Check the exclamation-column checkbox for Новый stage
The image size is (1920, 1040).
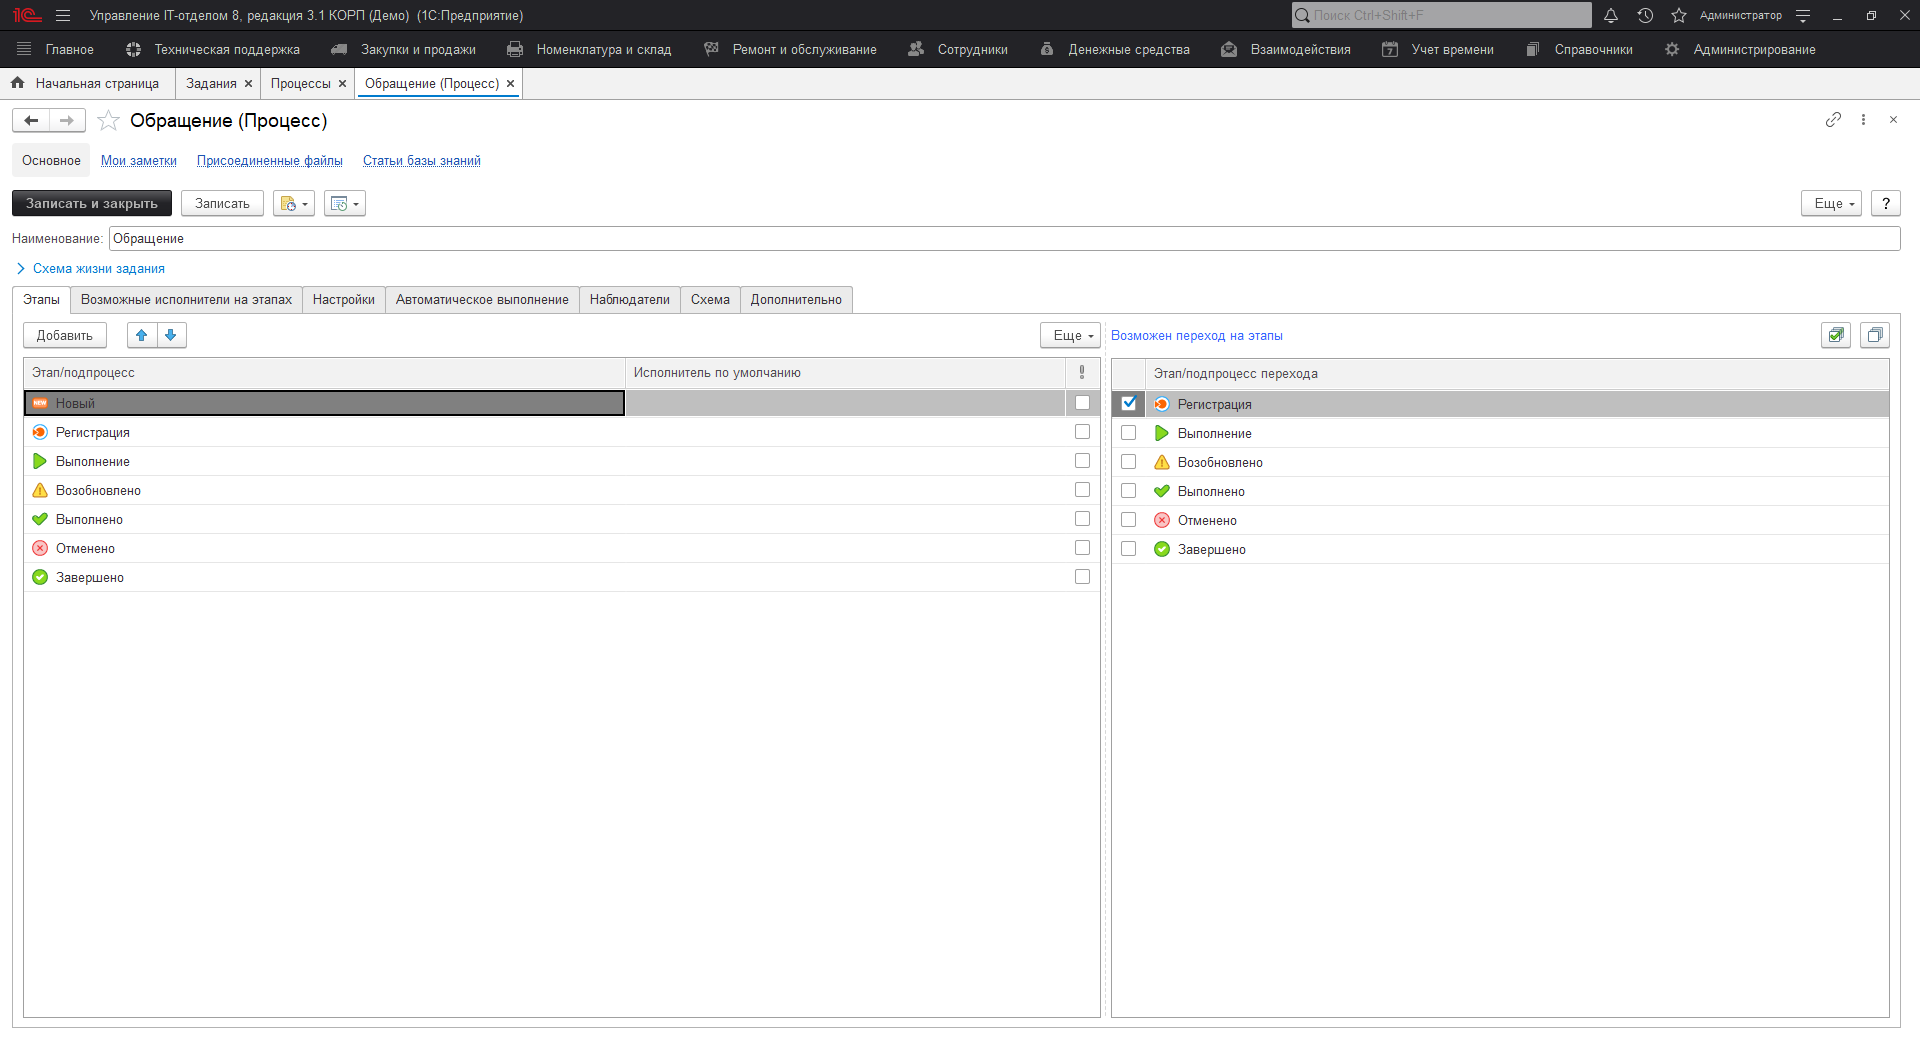click(1082, 402)
